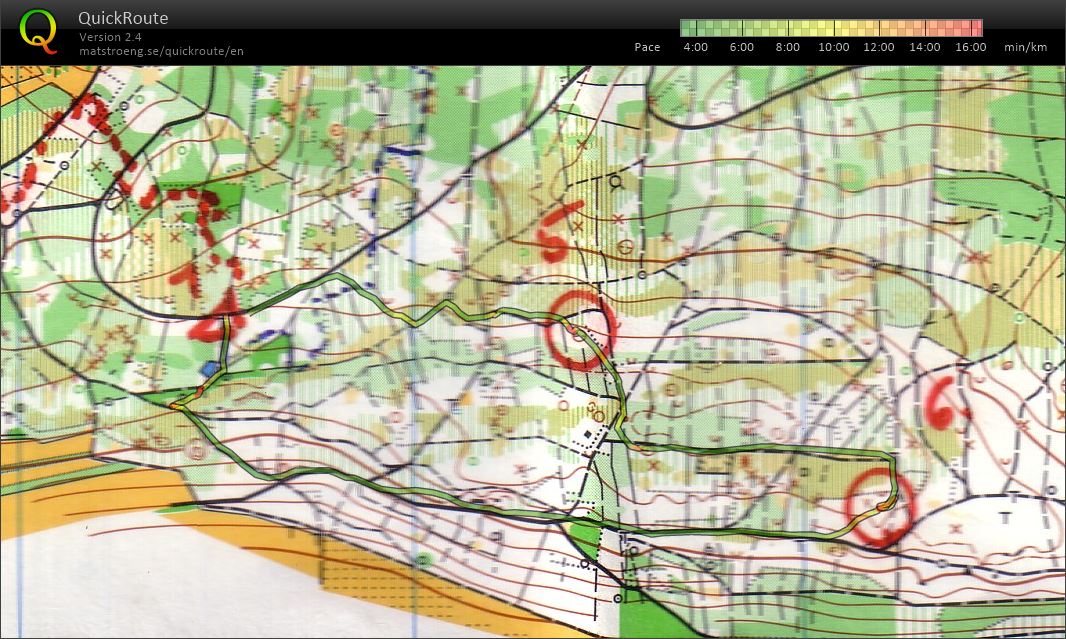Viewport: 1066px width, 639px height.
Task: Click the Version 2.4 label
Action: point(110,37)
